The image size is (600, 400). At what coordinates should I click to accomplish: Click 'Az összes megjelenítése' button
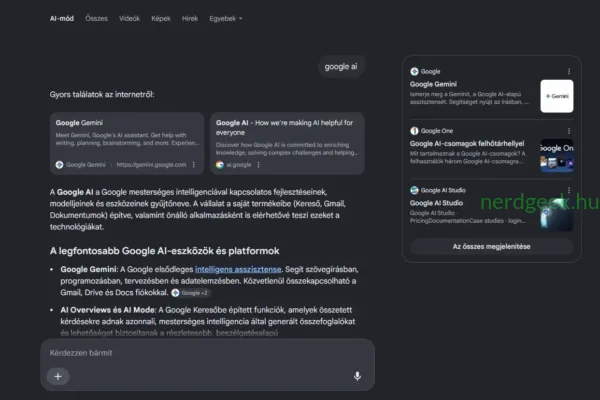tap(491, 247)
